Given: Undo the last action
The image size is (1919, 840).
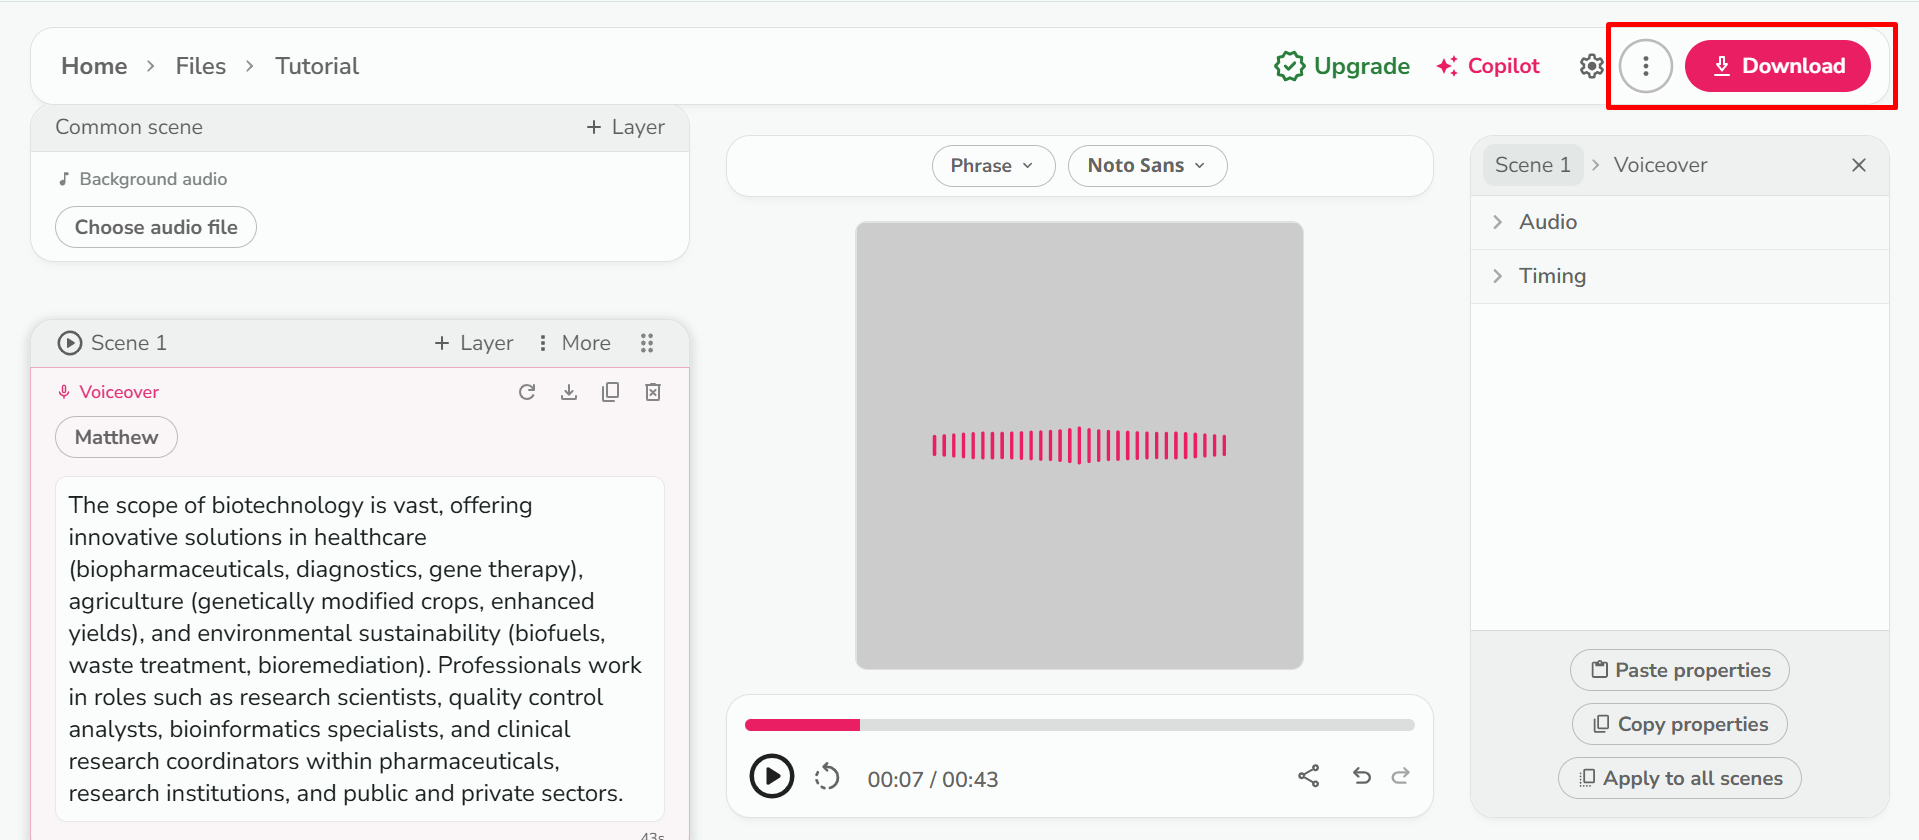Looking at the screenshot, I should coord(1361,776).
